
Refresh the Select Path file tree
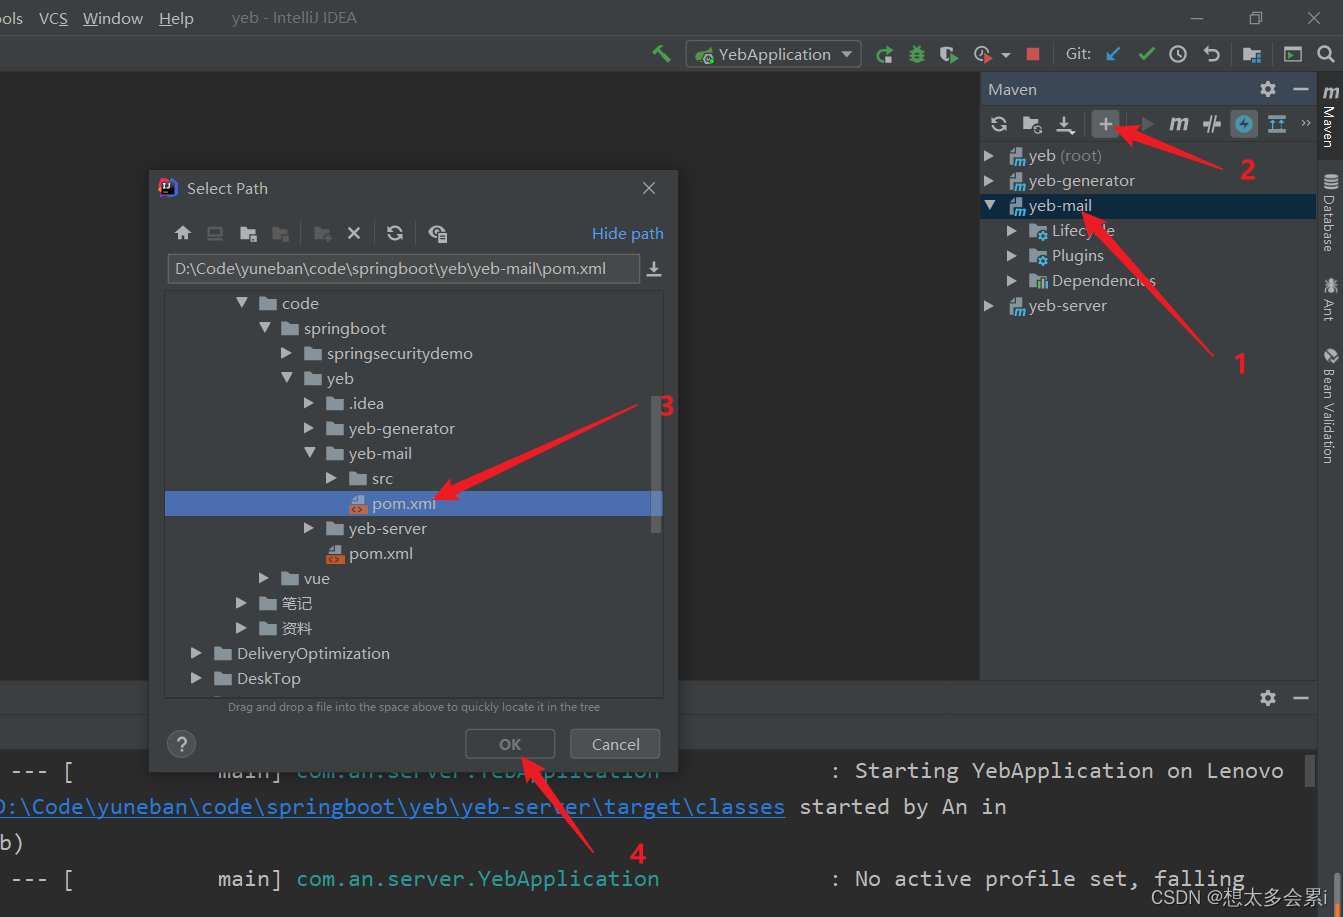pyautogui.click(x=395, y=233)
